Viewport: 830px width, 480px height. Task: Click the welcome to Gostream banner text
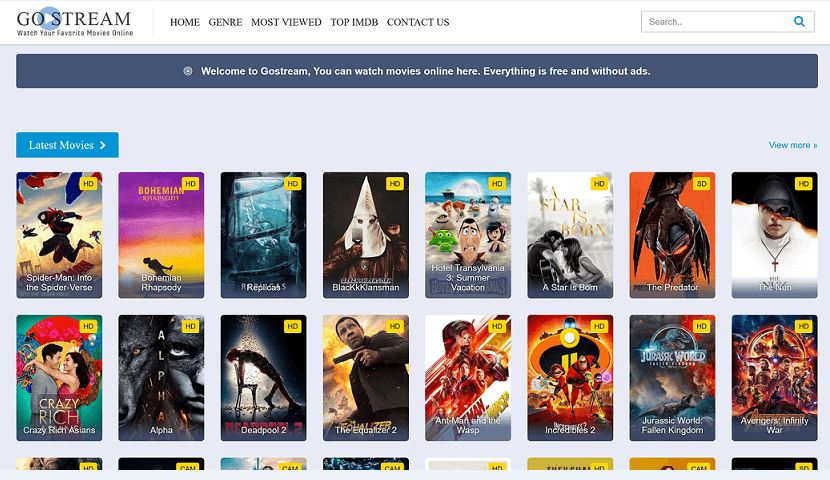426,71
